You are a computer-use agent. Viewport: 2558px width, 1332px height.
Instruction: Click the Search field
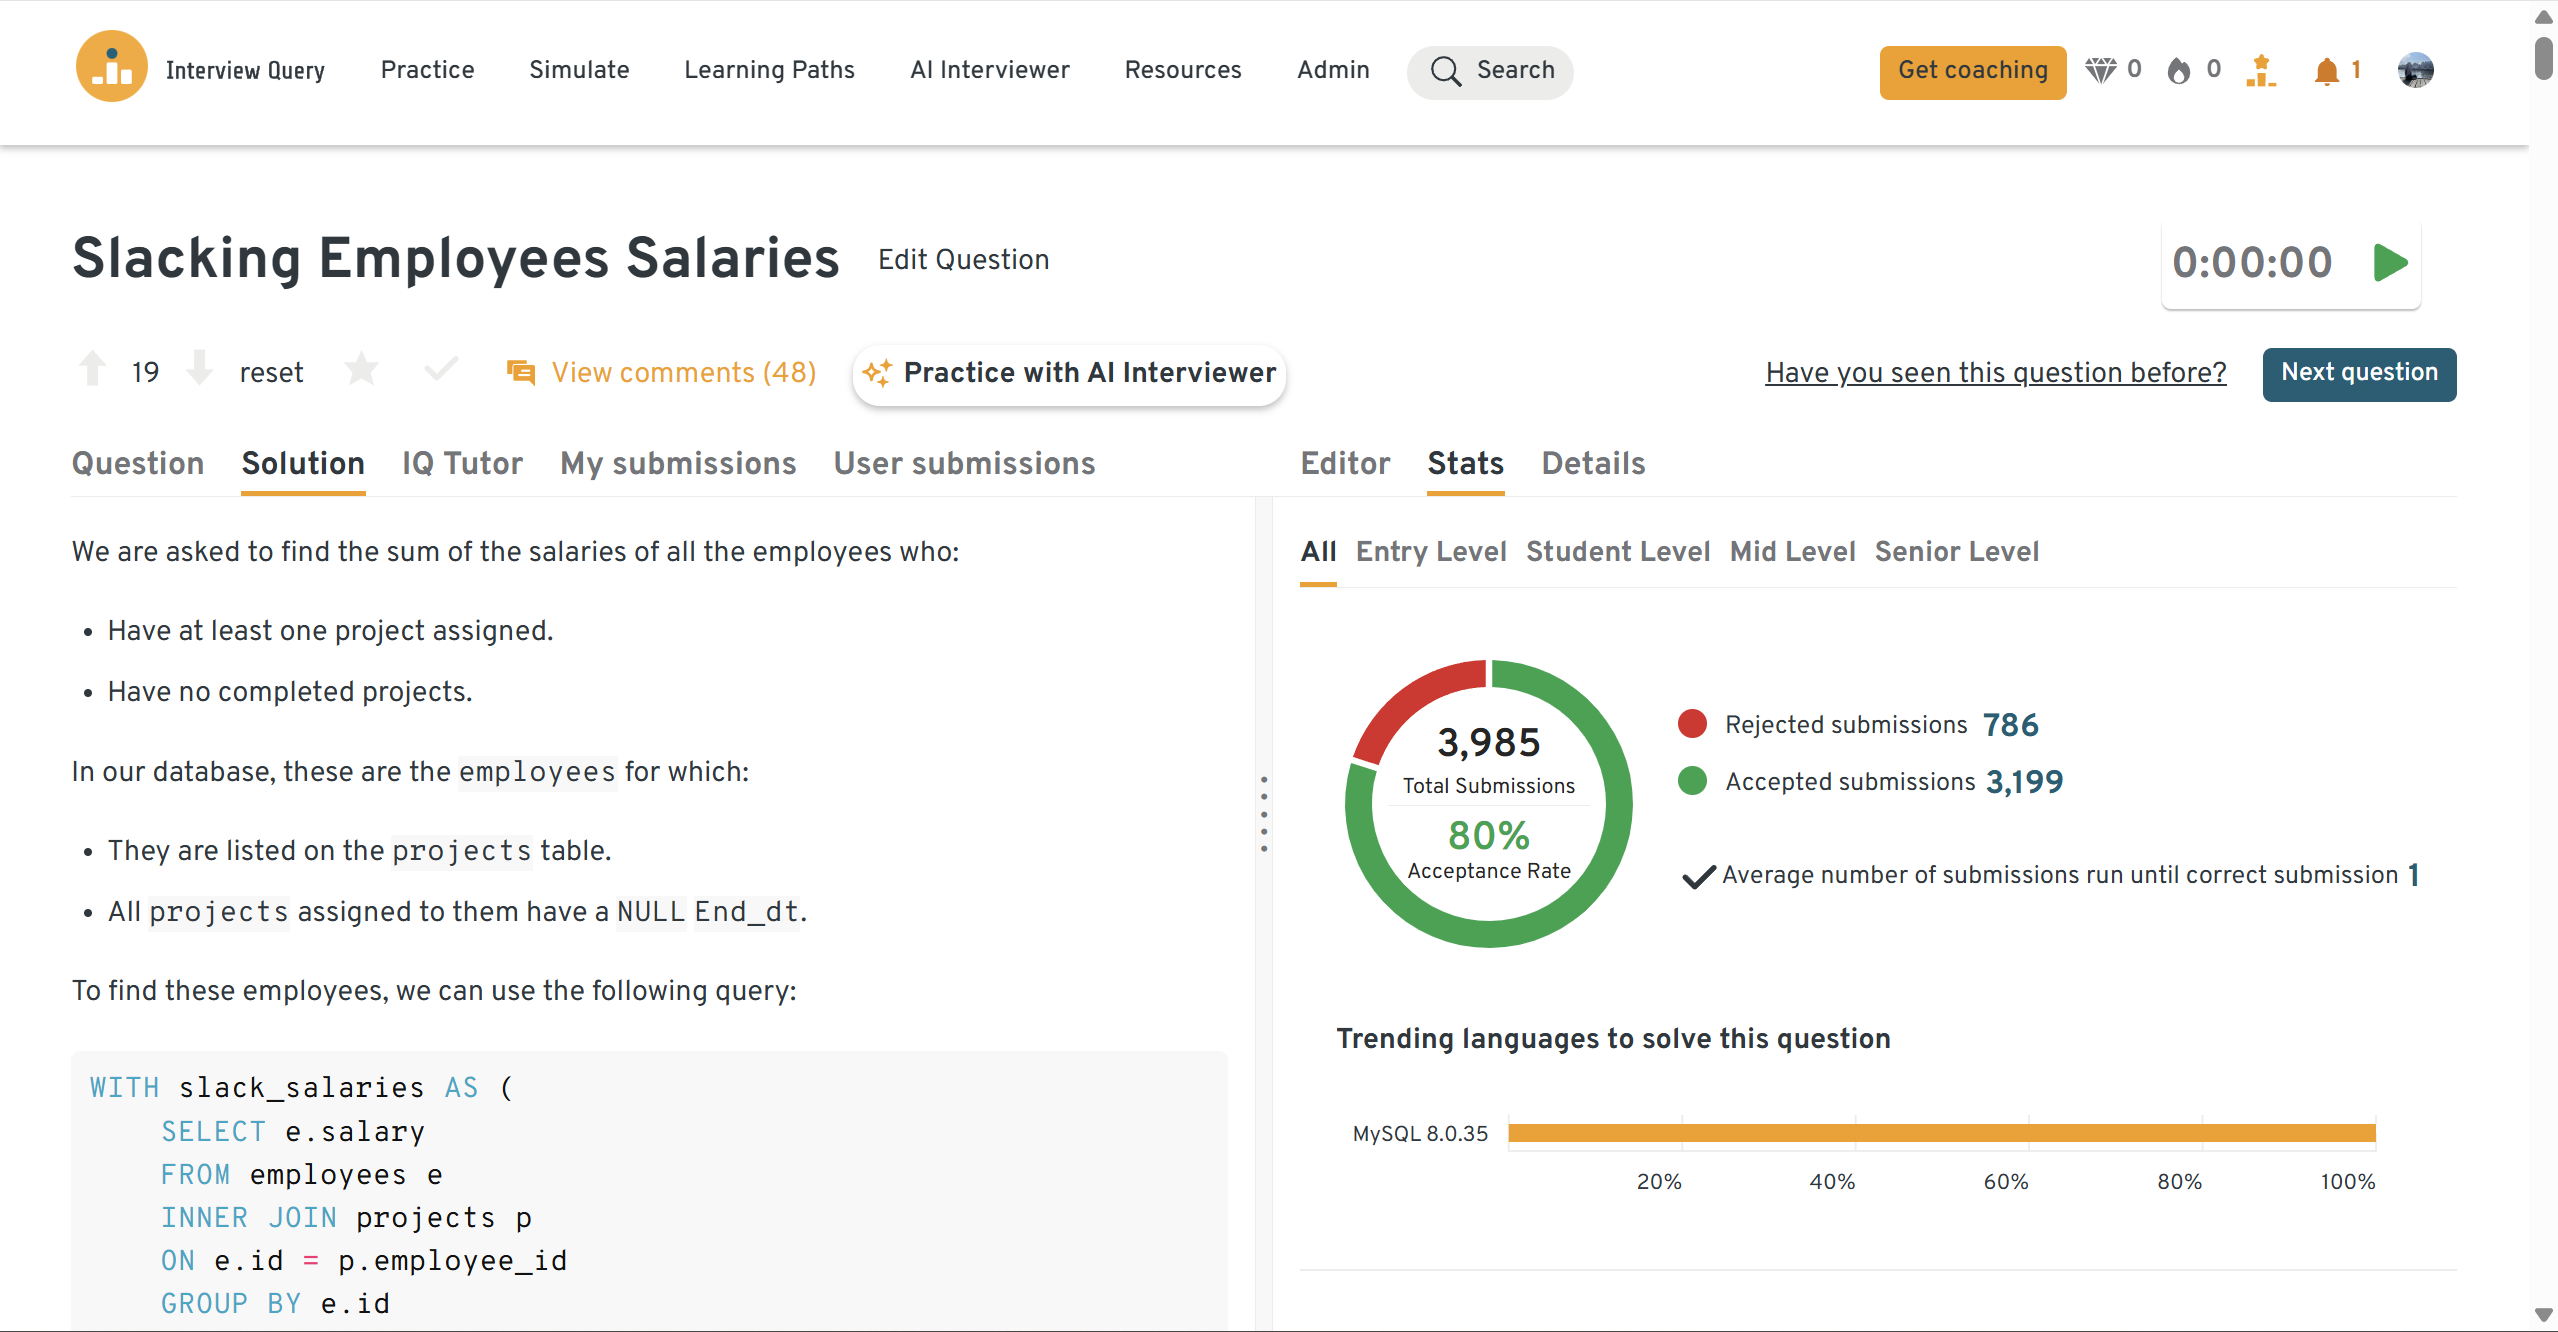[x=1490, y=71]
